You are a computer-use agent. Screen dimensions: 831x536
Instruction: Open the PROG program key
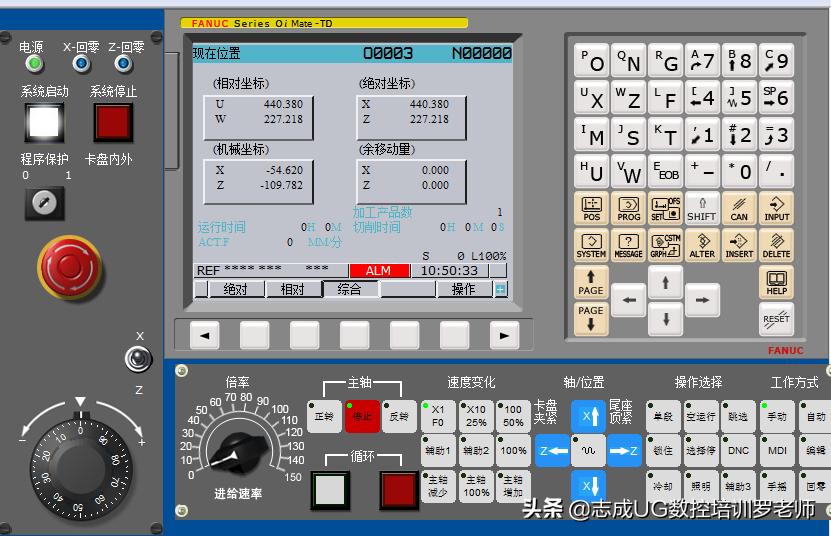pos(629,208)
